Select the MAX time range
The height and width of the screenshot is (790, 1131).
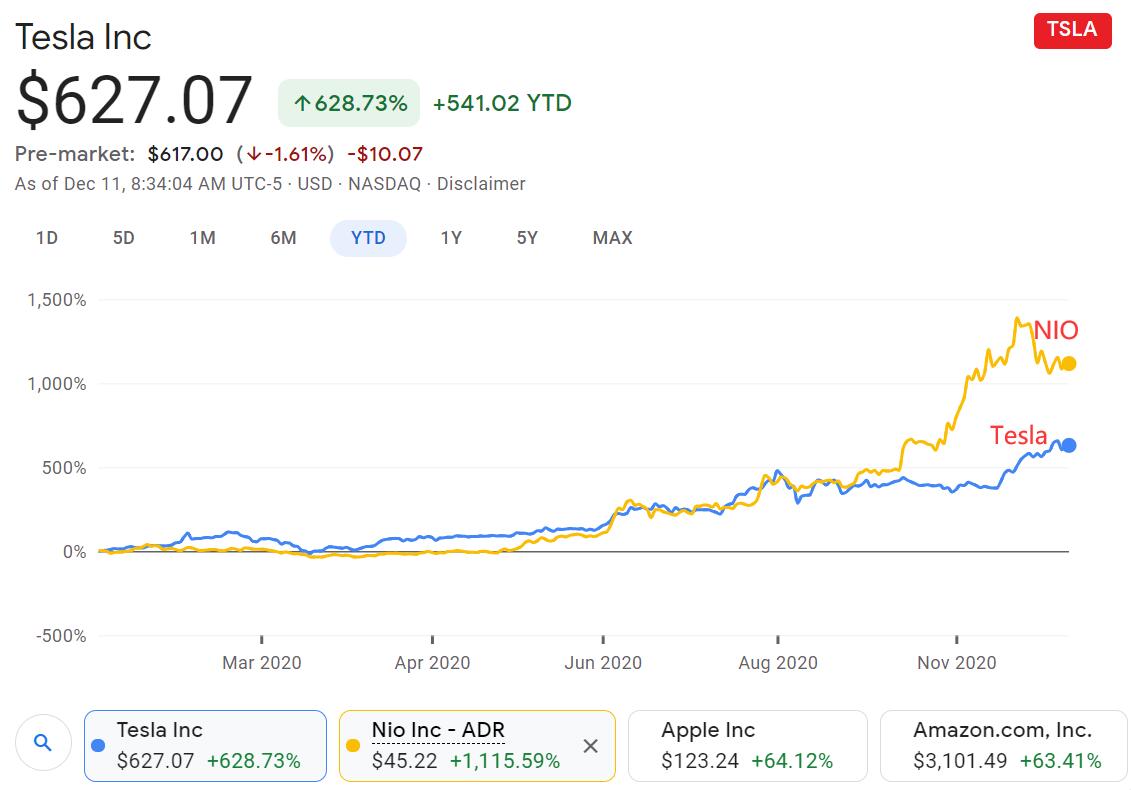click(612, 238)
